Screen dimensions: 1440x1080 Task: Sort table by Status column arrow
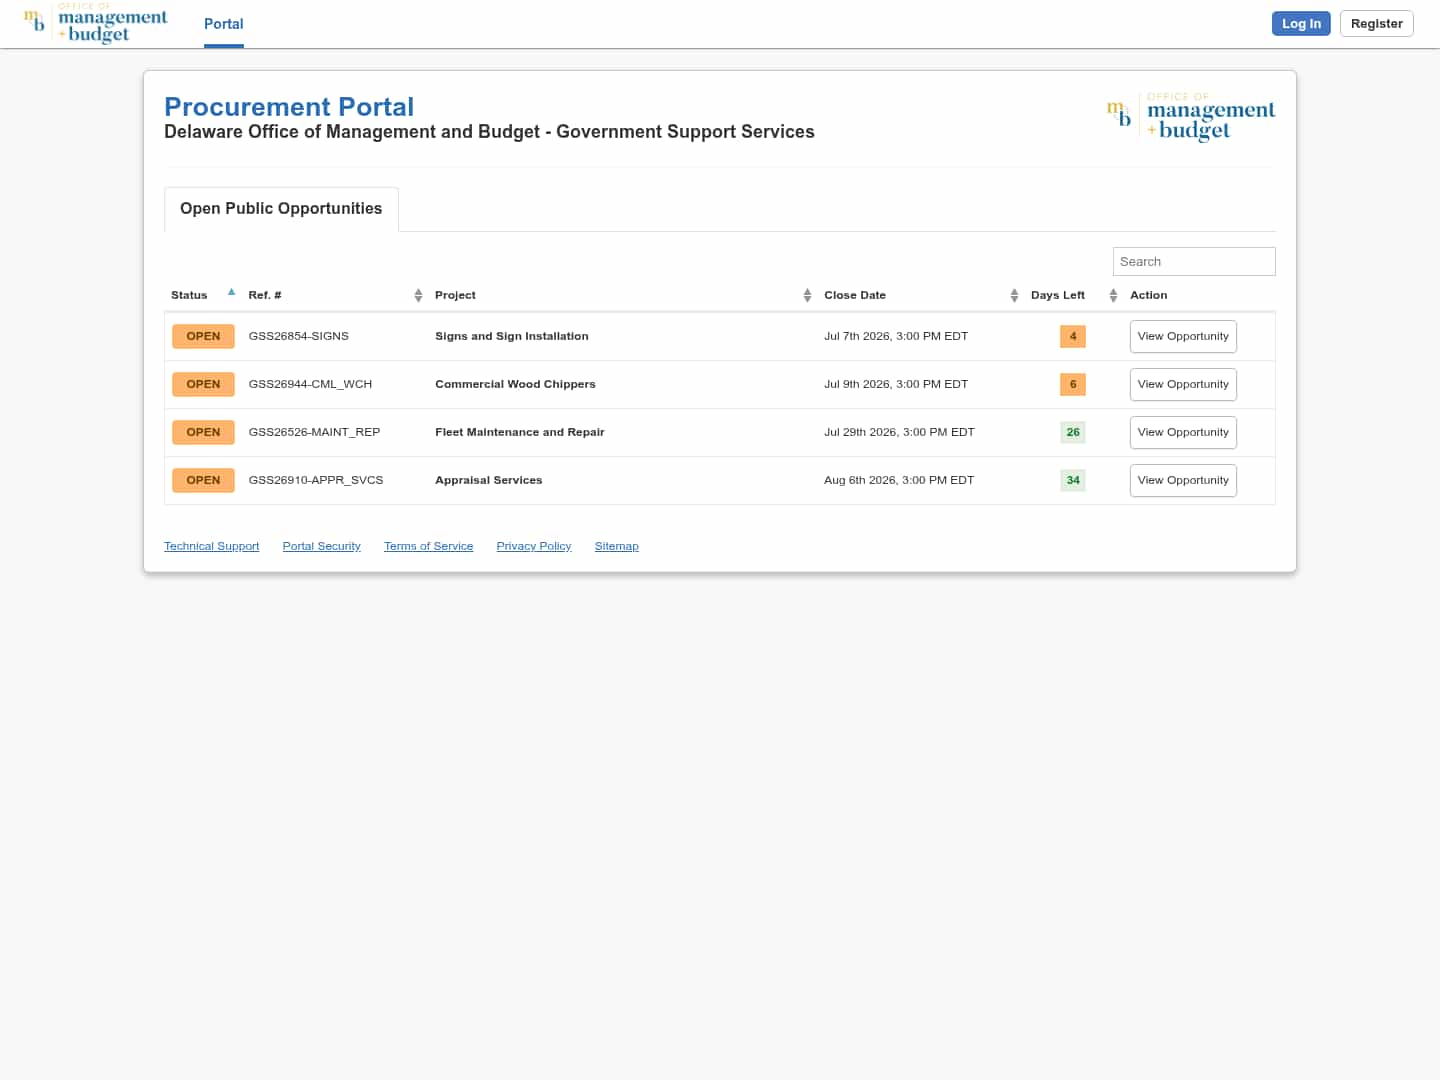click(x=231, y=293)
